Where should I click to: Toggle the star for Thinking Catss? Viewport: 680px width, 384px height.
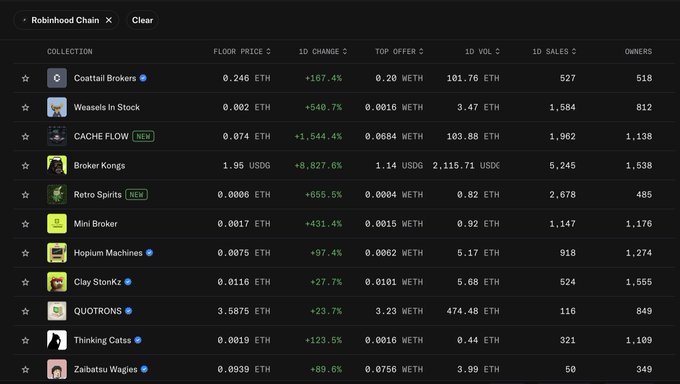[26, 340]
